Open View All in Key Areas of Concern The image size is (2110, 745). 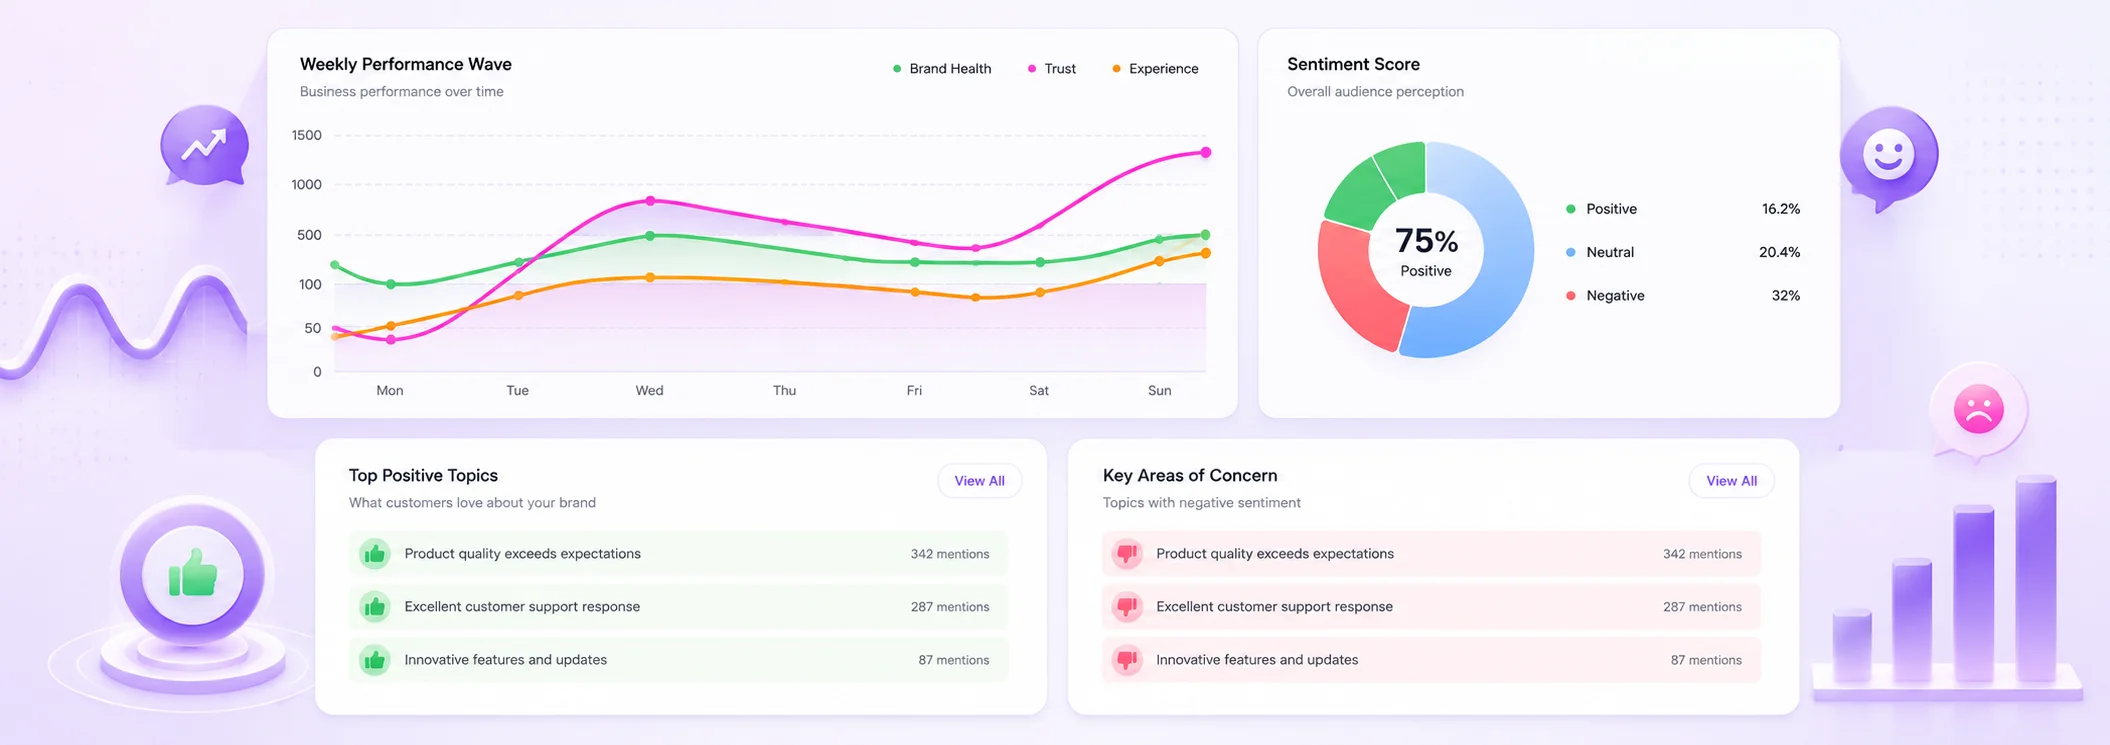1731,481
